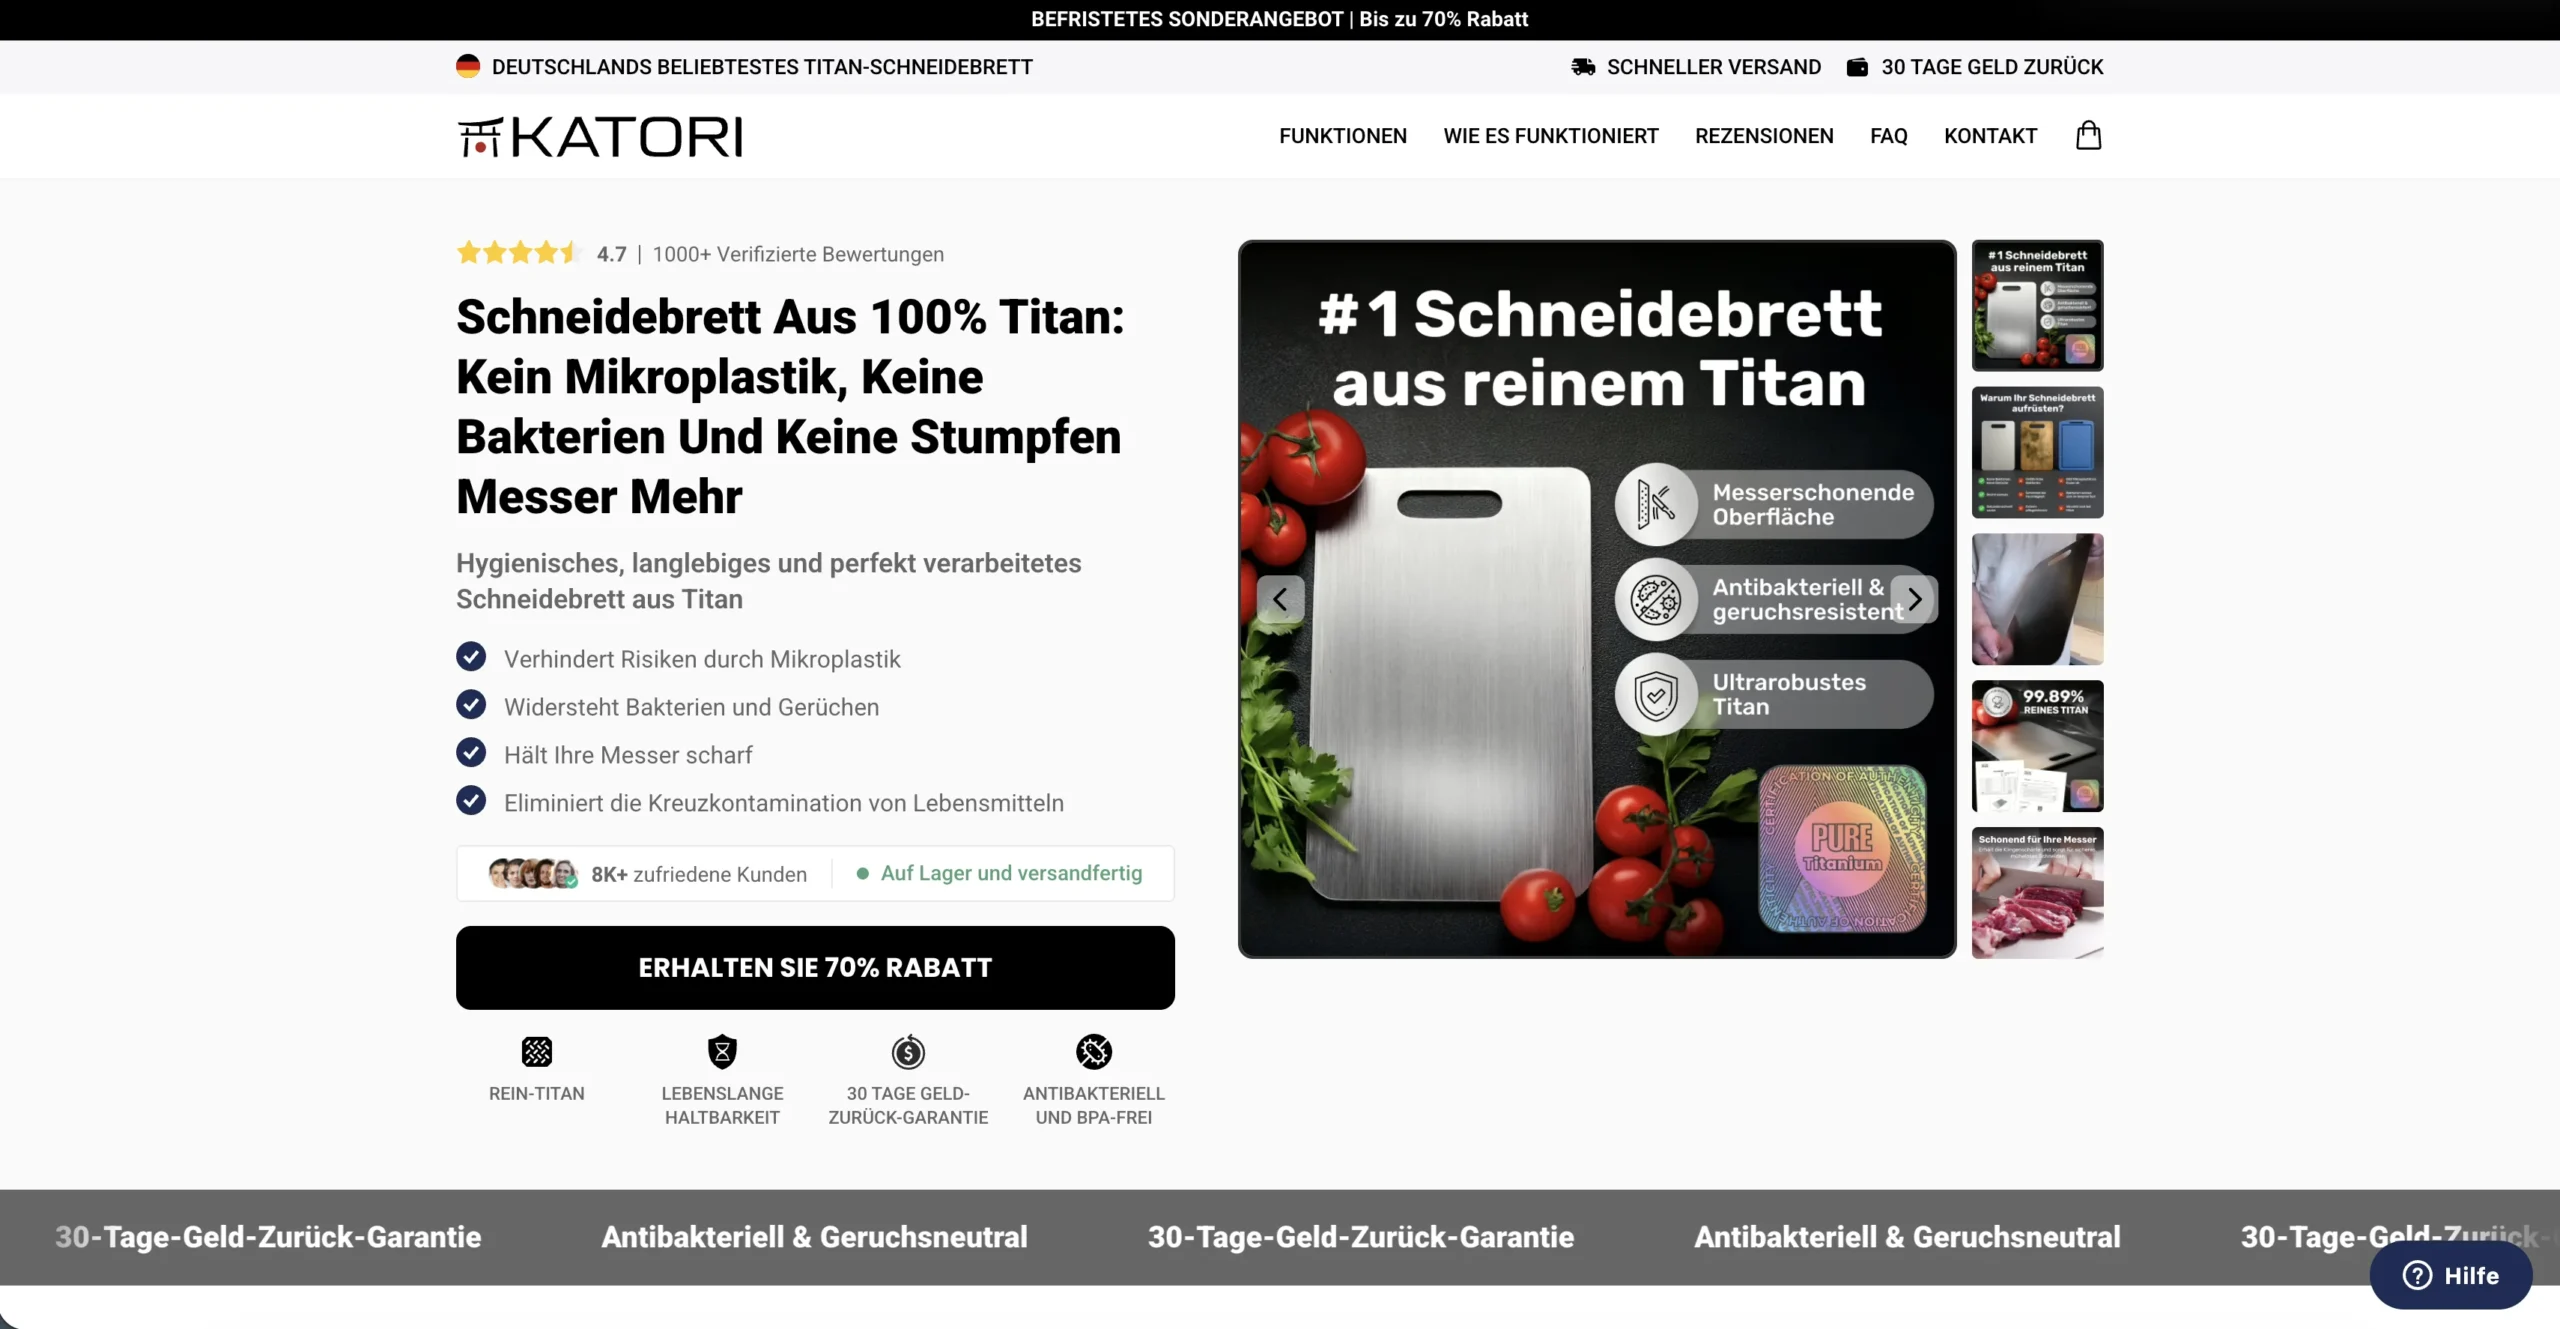Click checkmark icon beside Eliminiert die Kreuzkontamination
This screenshot has height=1329, width=2560.
(x=471, y=801)
